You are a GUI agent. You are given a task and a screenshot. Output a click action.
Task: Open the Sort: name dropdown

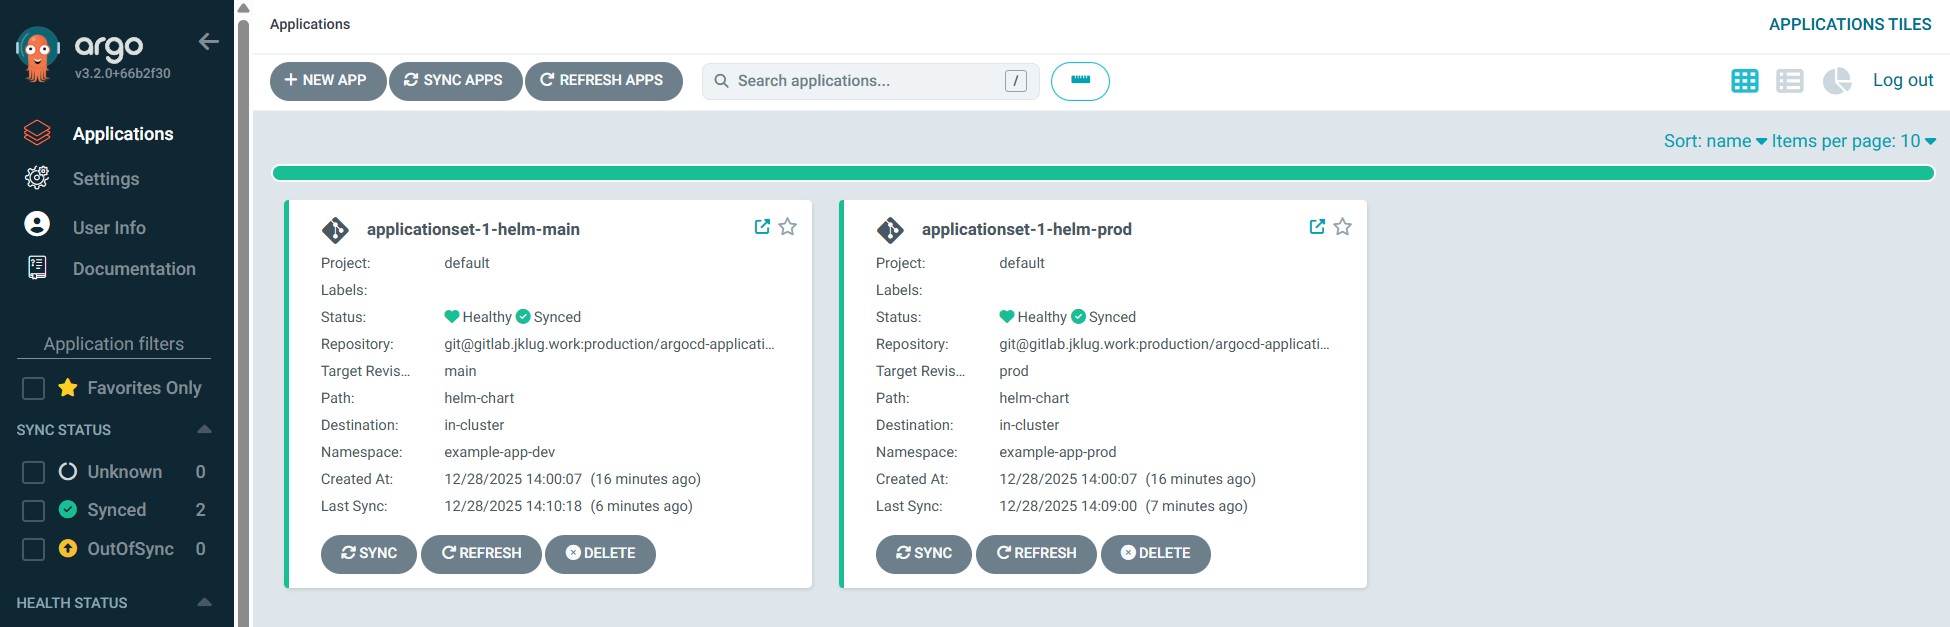pyautogui.click(x=1714, y=141)
